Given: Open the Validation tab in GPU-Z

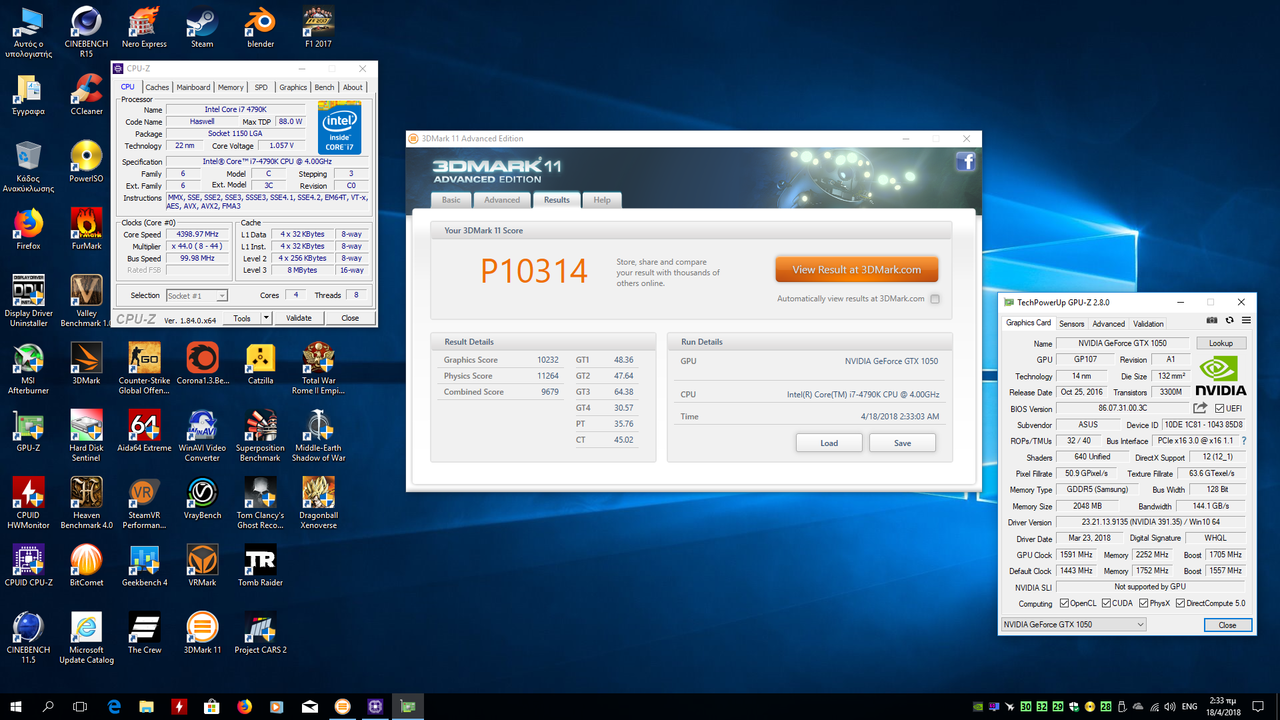Looking at the screenshot, I should point(1148,323).
